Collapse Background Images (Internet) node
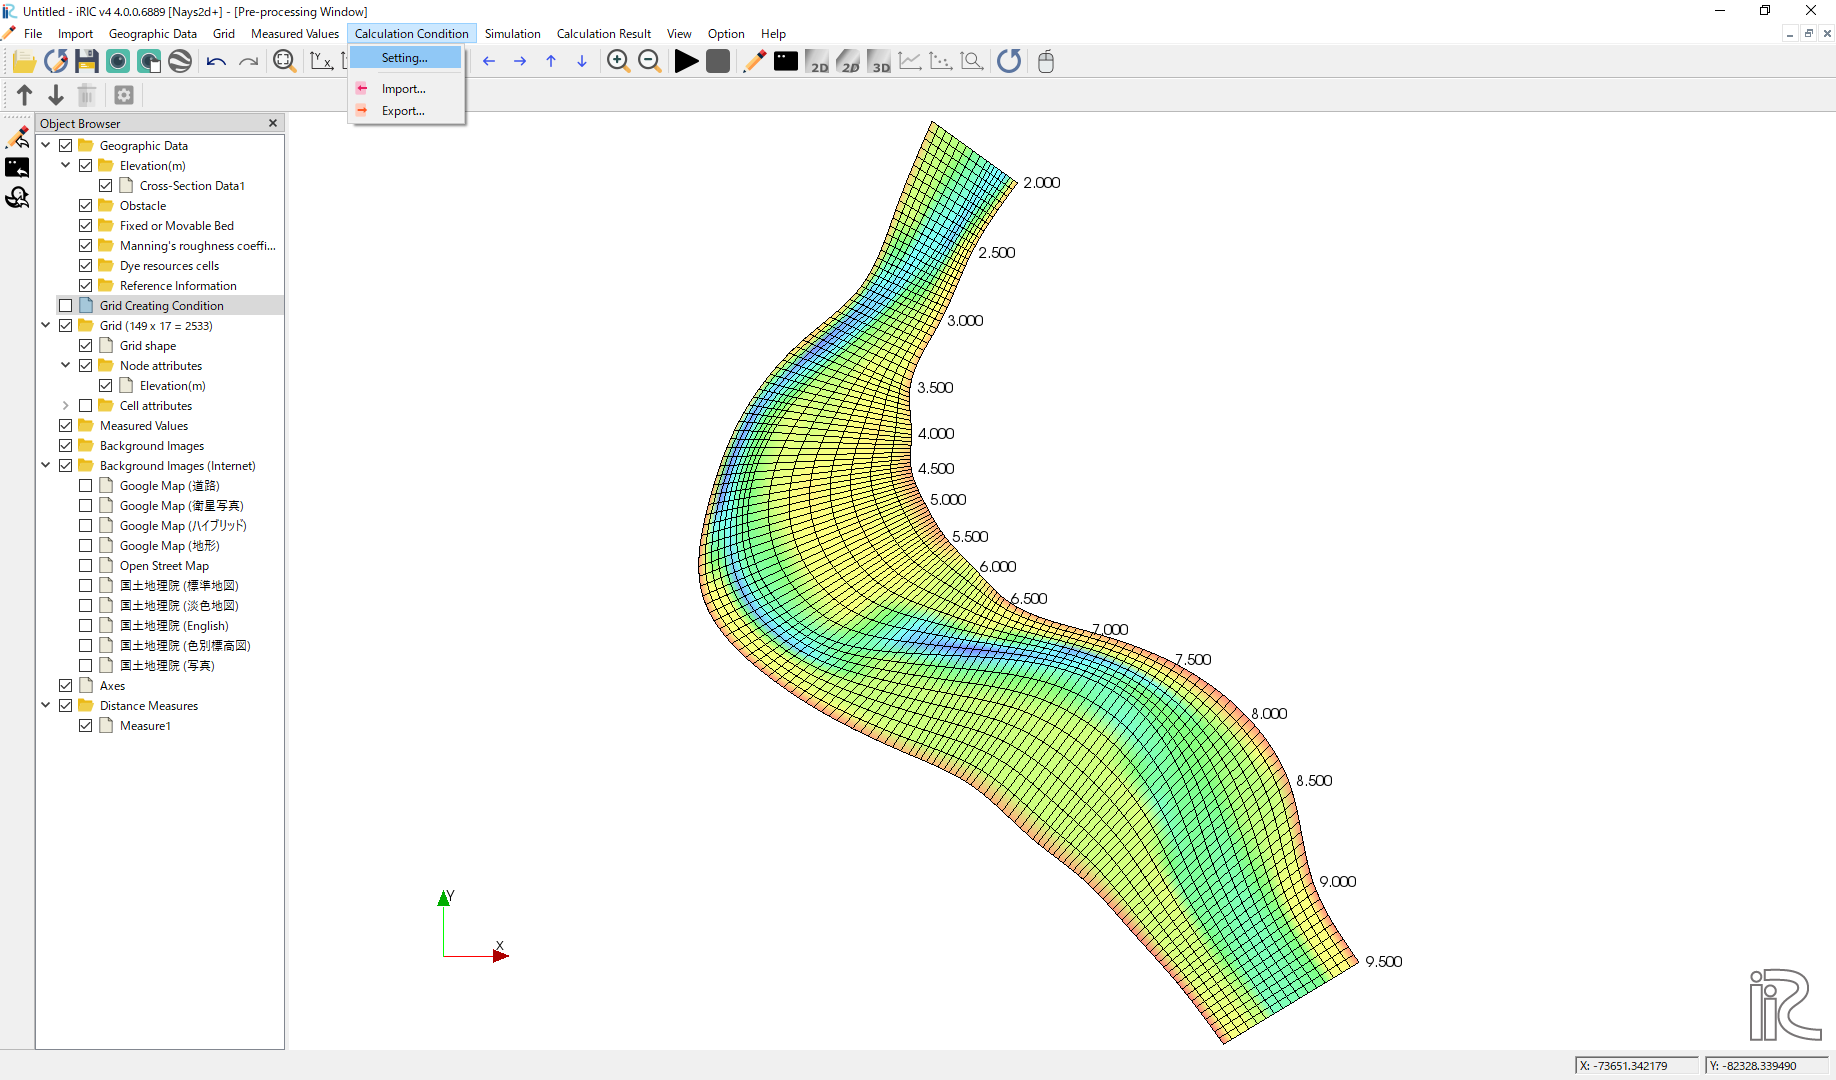This screenshot has height=1080, width=1836. pos(46,466)
